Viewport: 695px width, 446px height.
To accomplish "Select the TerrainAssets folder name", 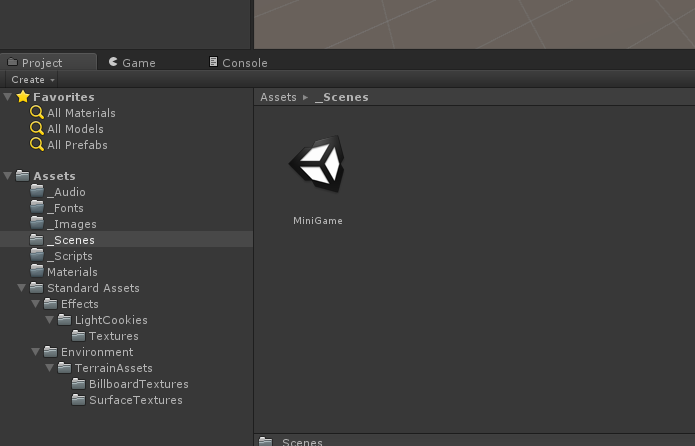I will pos(113,368).
